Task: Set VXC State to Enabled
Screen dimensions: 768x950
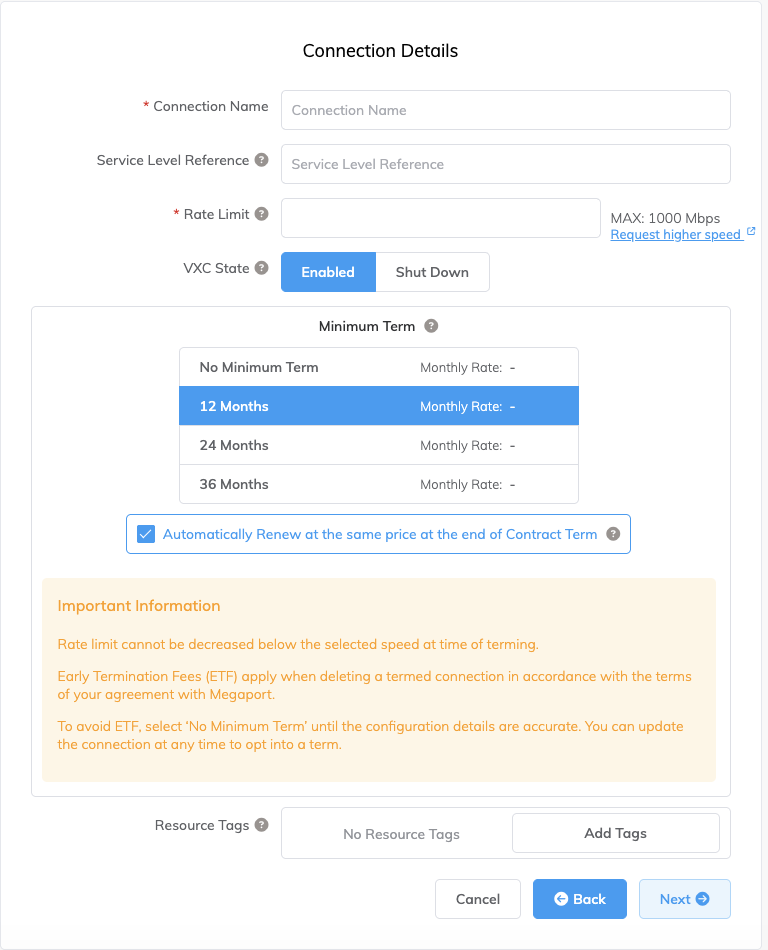Action: tap(328, 271)
